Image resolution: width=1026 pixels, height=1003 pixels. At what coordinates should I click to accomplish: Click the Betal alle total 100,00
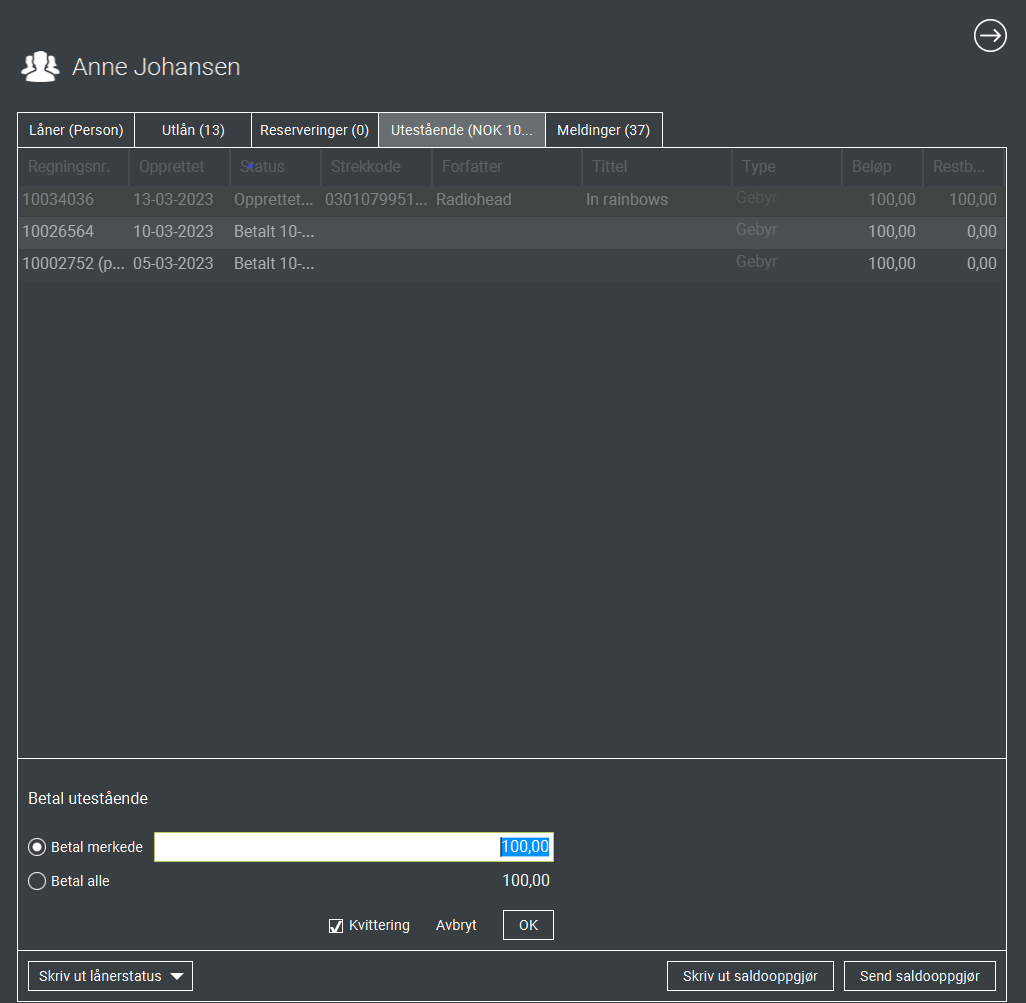tap(526, 881)
